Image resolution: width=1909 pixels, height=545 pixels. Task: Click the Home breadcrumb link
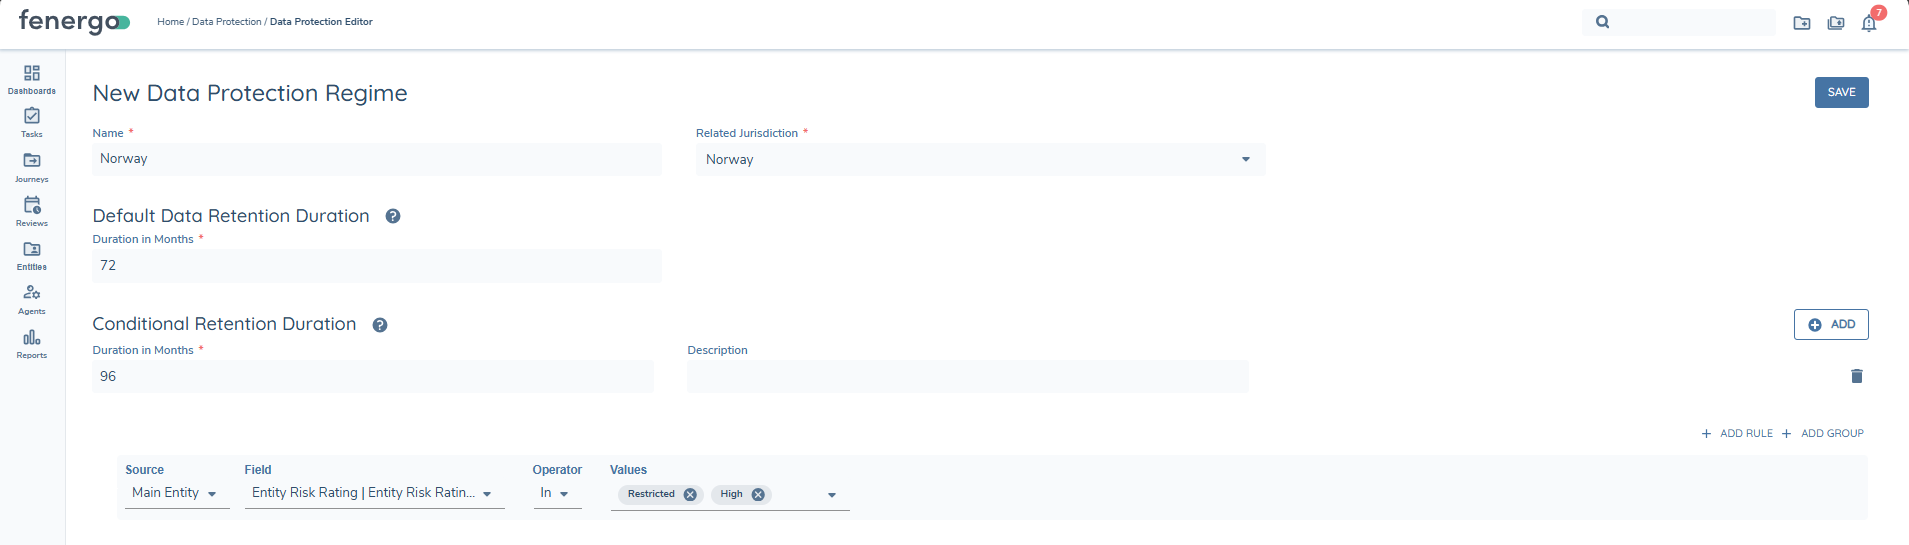point(170,22)
